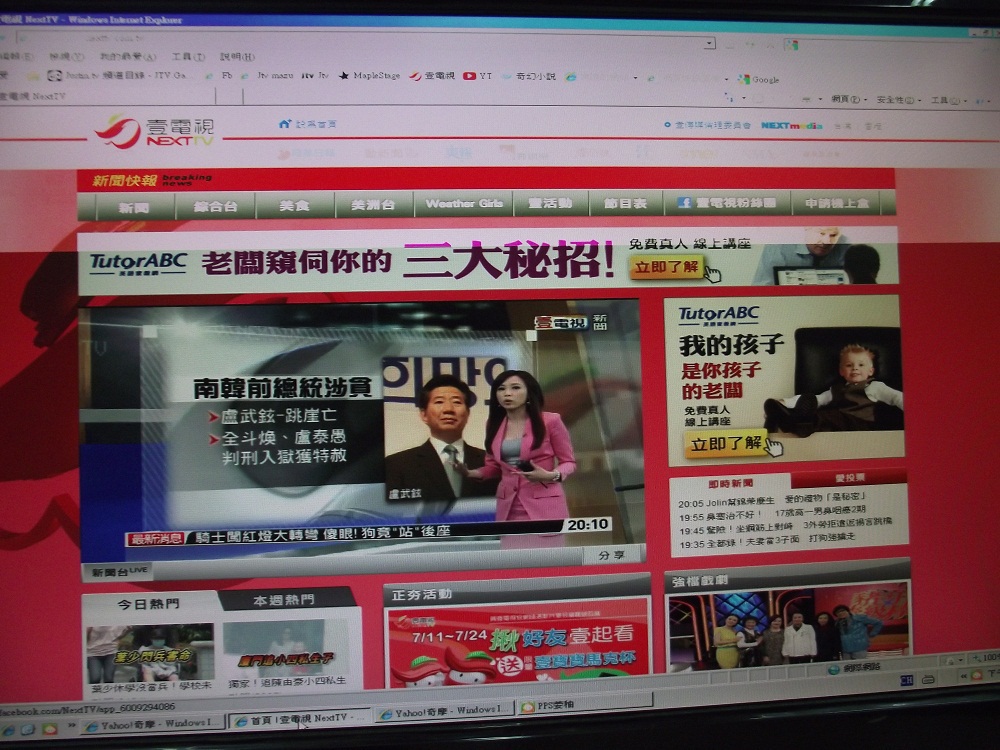Viewport: 1000px width, 750px height.
Task: Open the 壹電視粉絲團 Facebook tab
Action: [727, 202]
